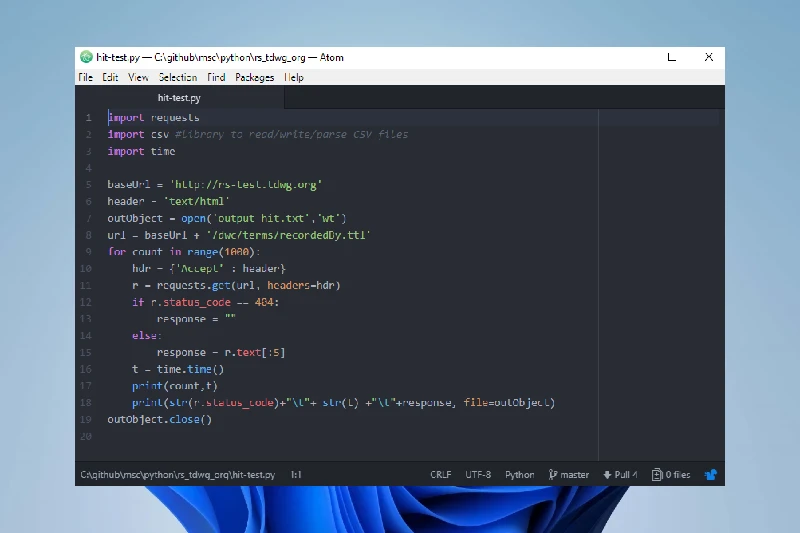
Task: Click the Atom app icon in title bar
Action: (x=87, y=57)
